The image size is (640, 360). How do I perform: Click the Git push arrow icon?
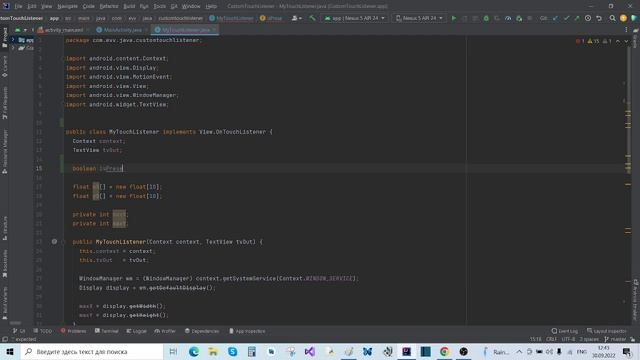pos(577,18)
